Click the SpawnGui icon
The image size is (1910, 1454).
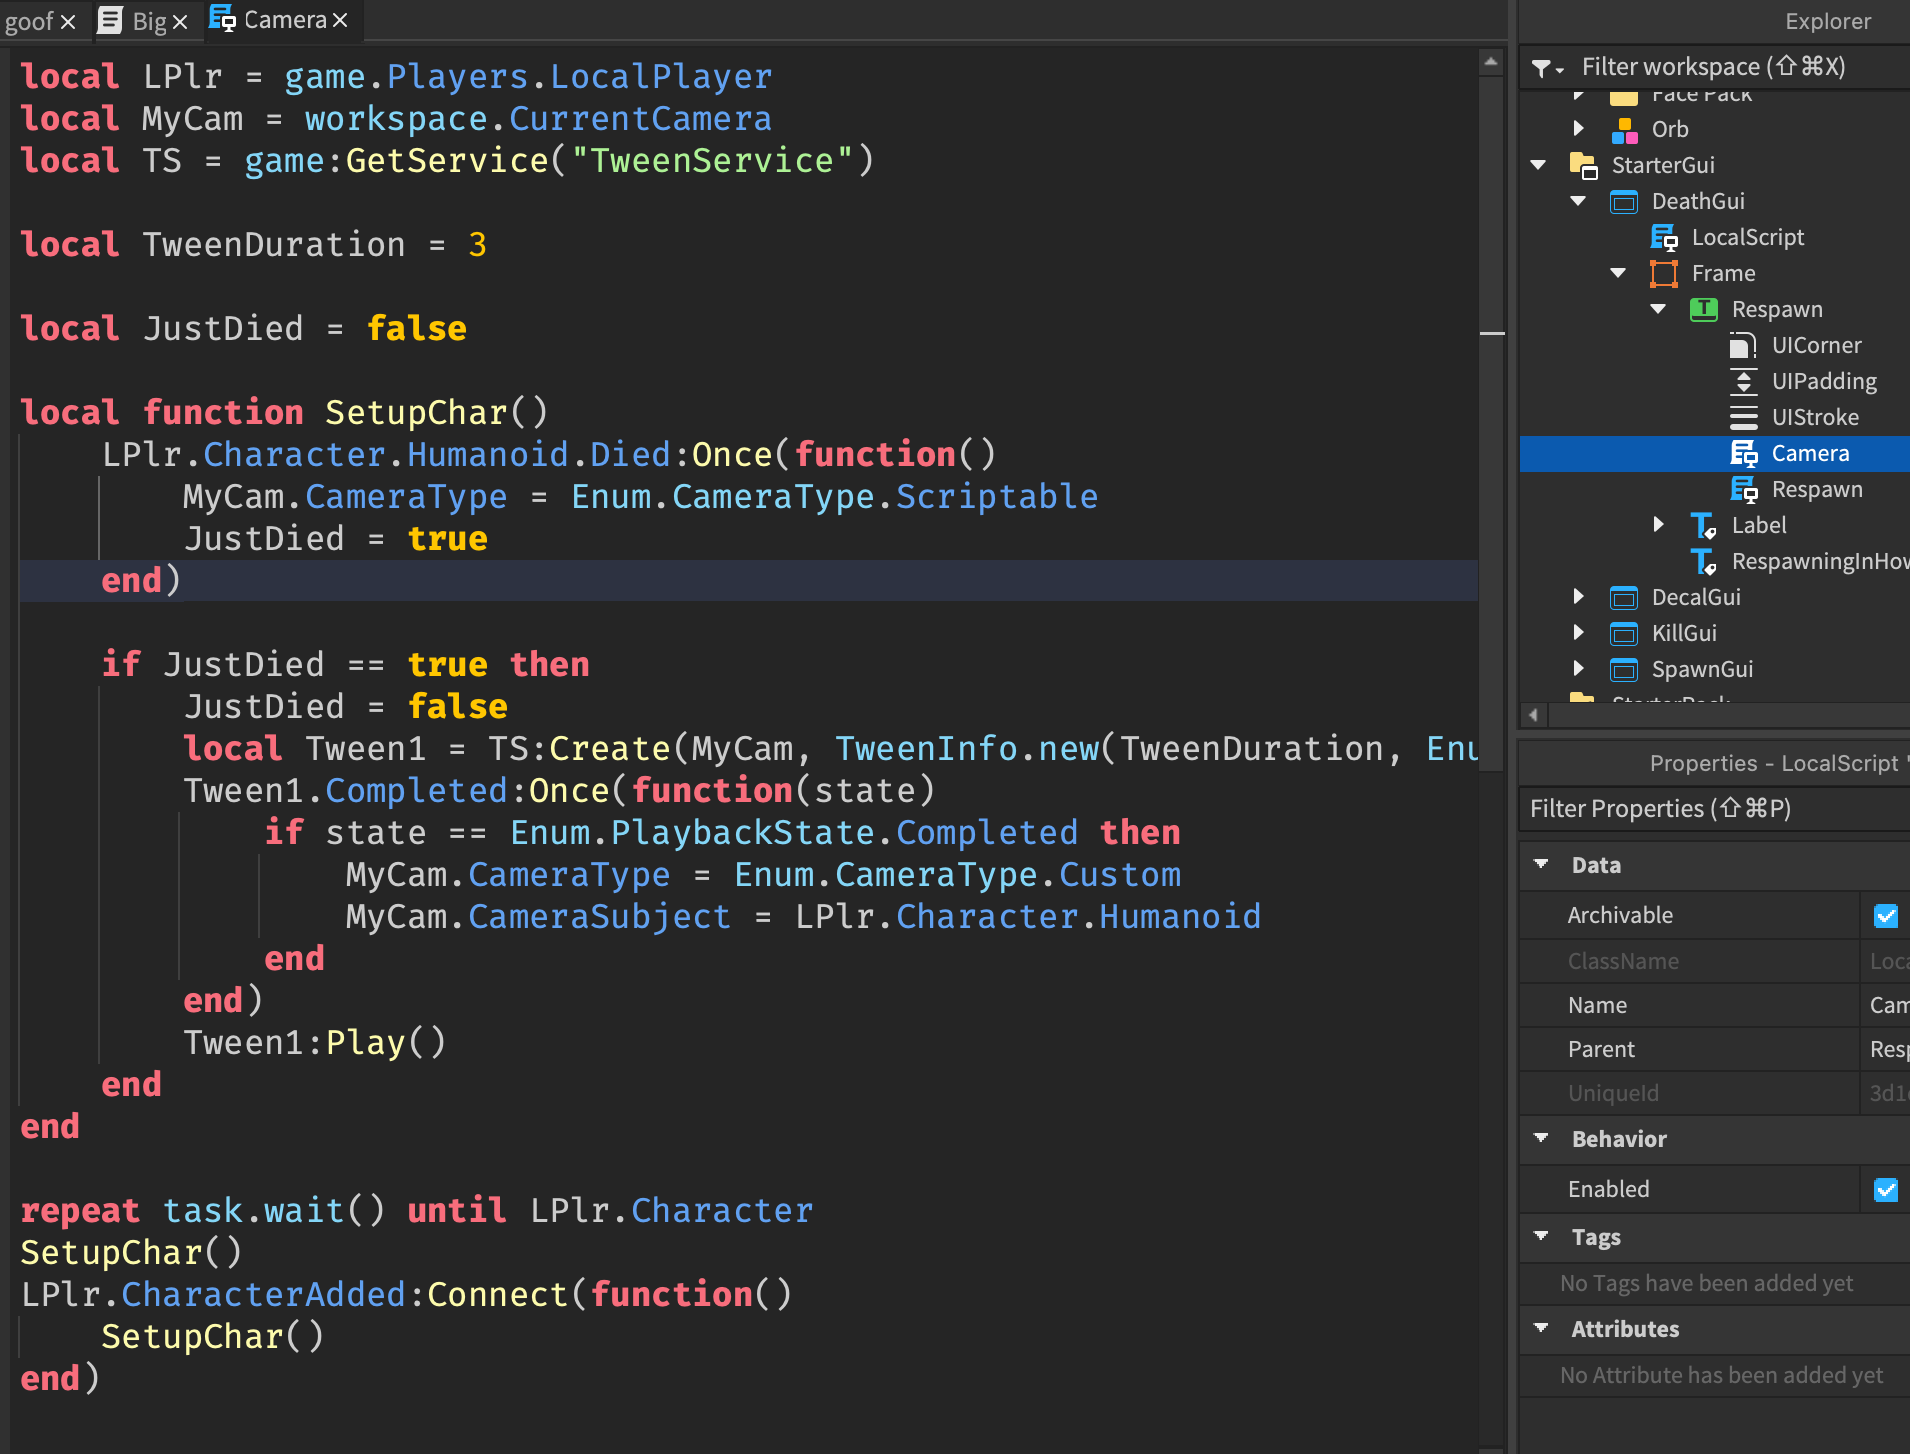(x=1624, y=670)
